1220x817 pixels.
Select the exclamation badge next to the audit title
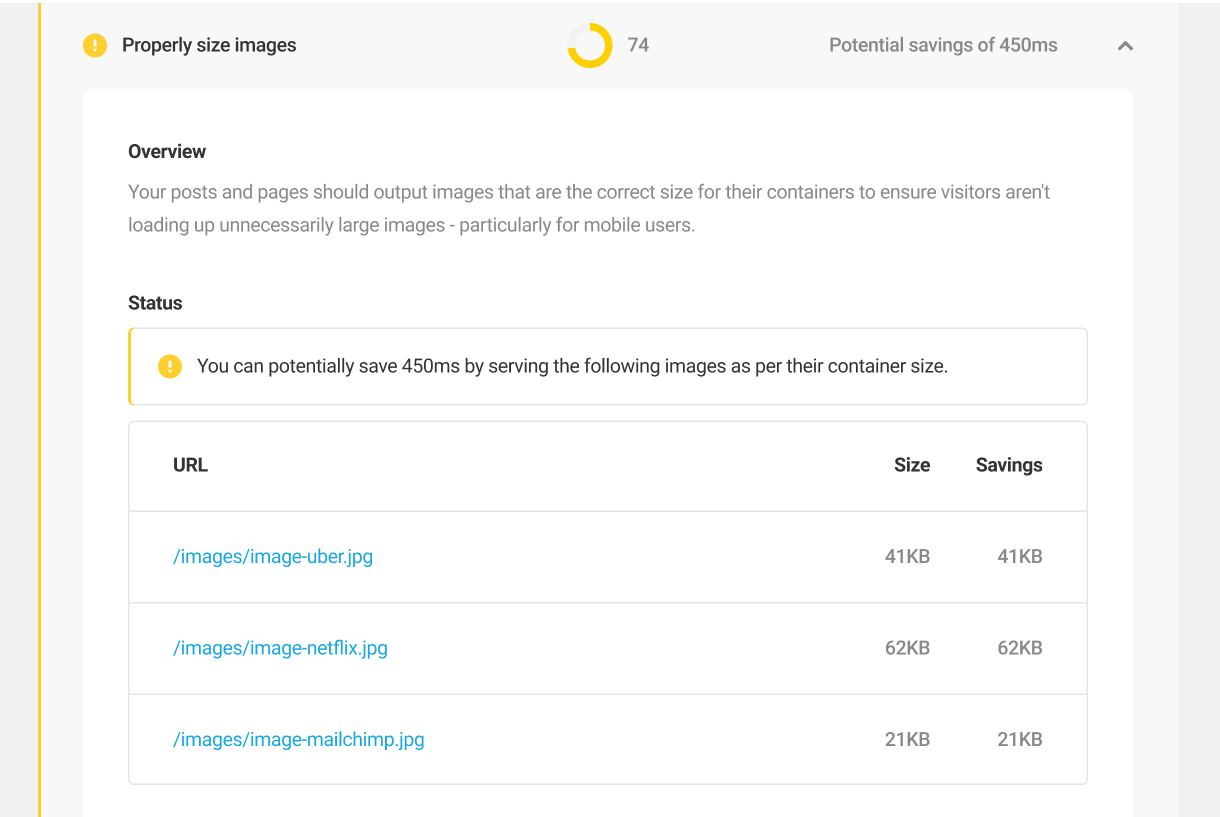coord(95,45)
